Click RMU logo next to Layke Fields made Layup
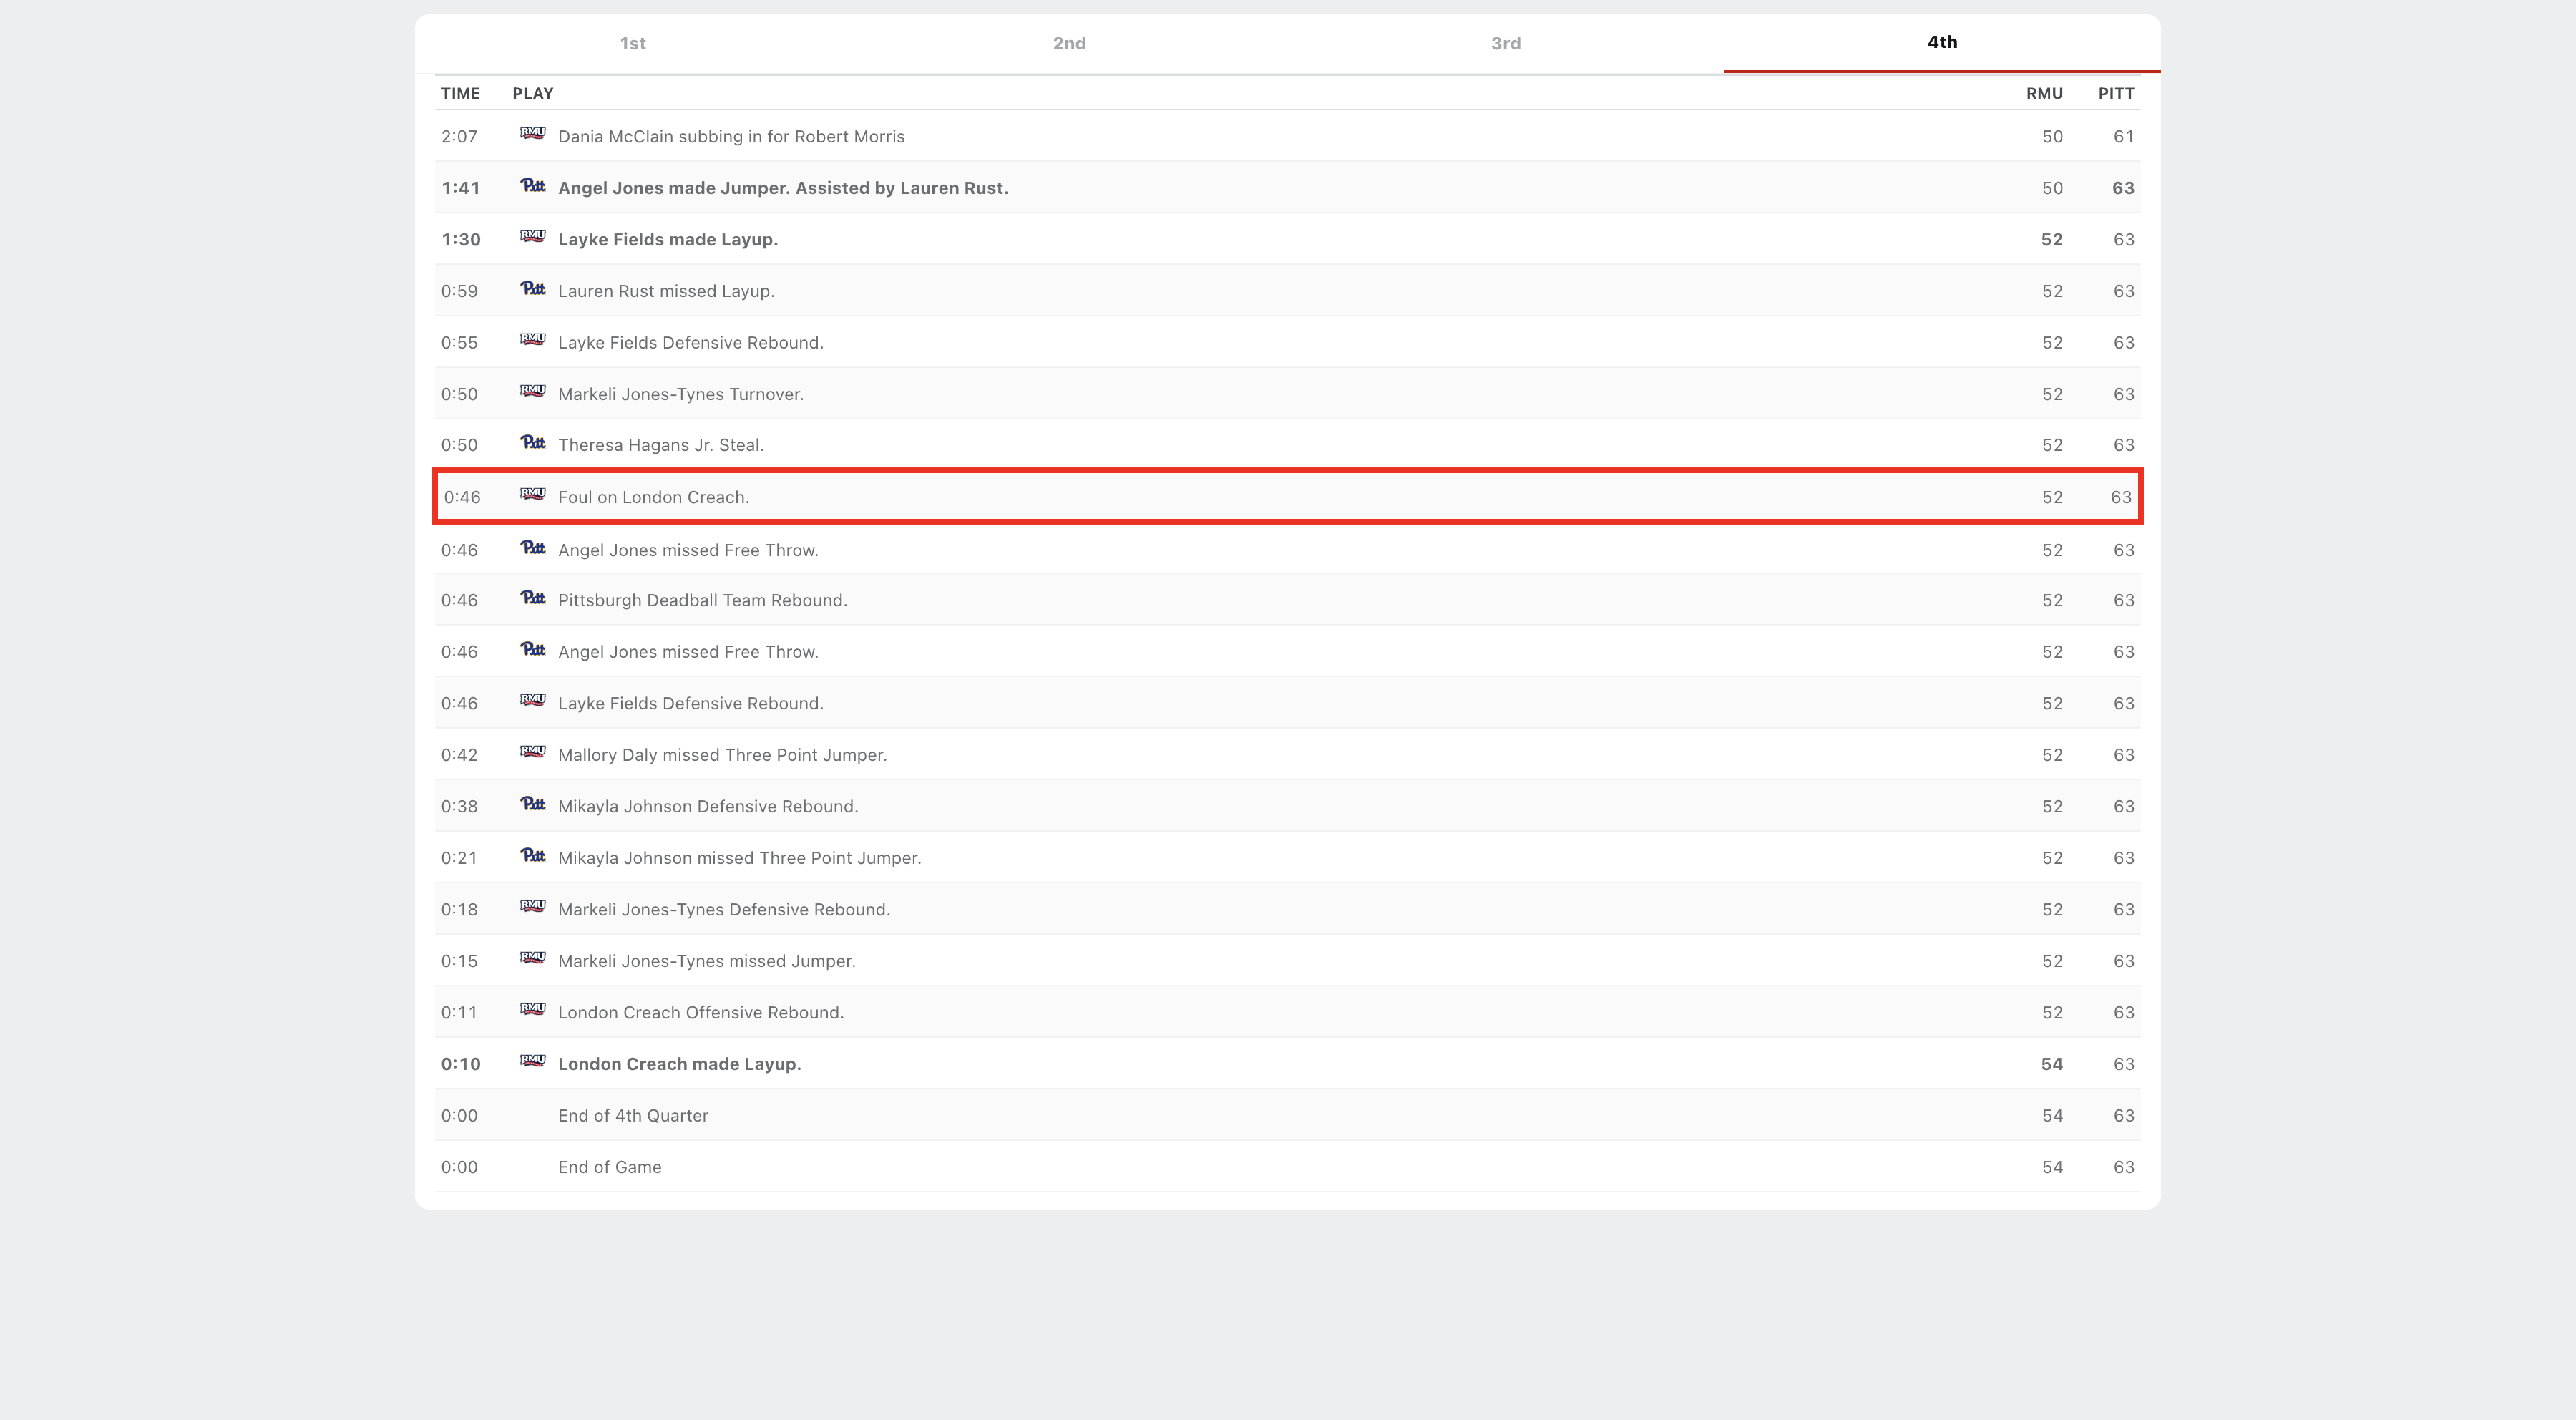This screenshot has width=2576, height=1420. pos(532,237)
